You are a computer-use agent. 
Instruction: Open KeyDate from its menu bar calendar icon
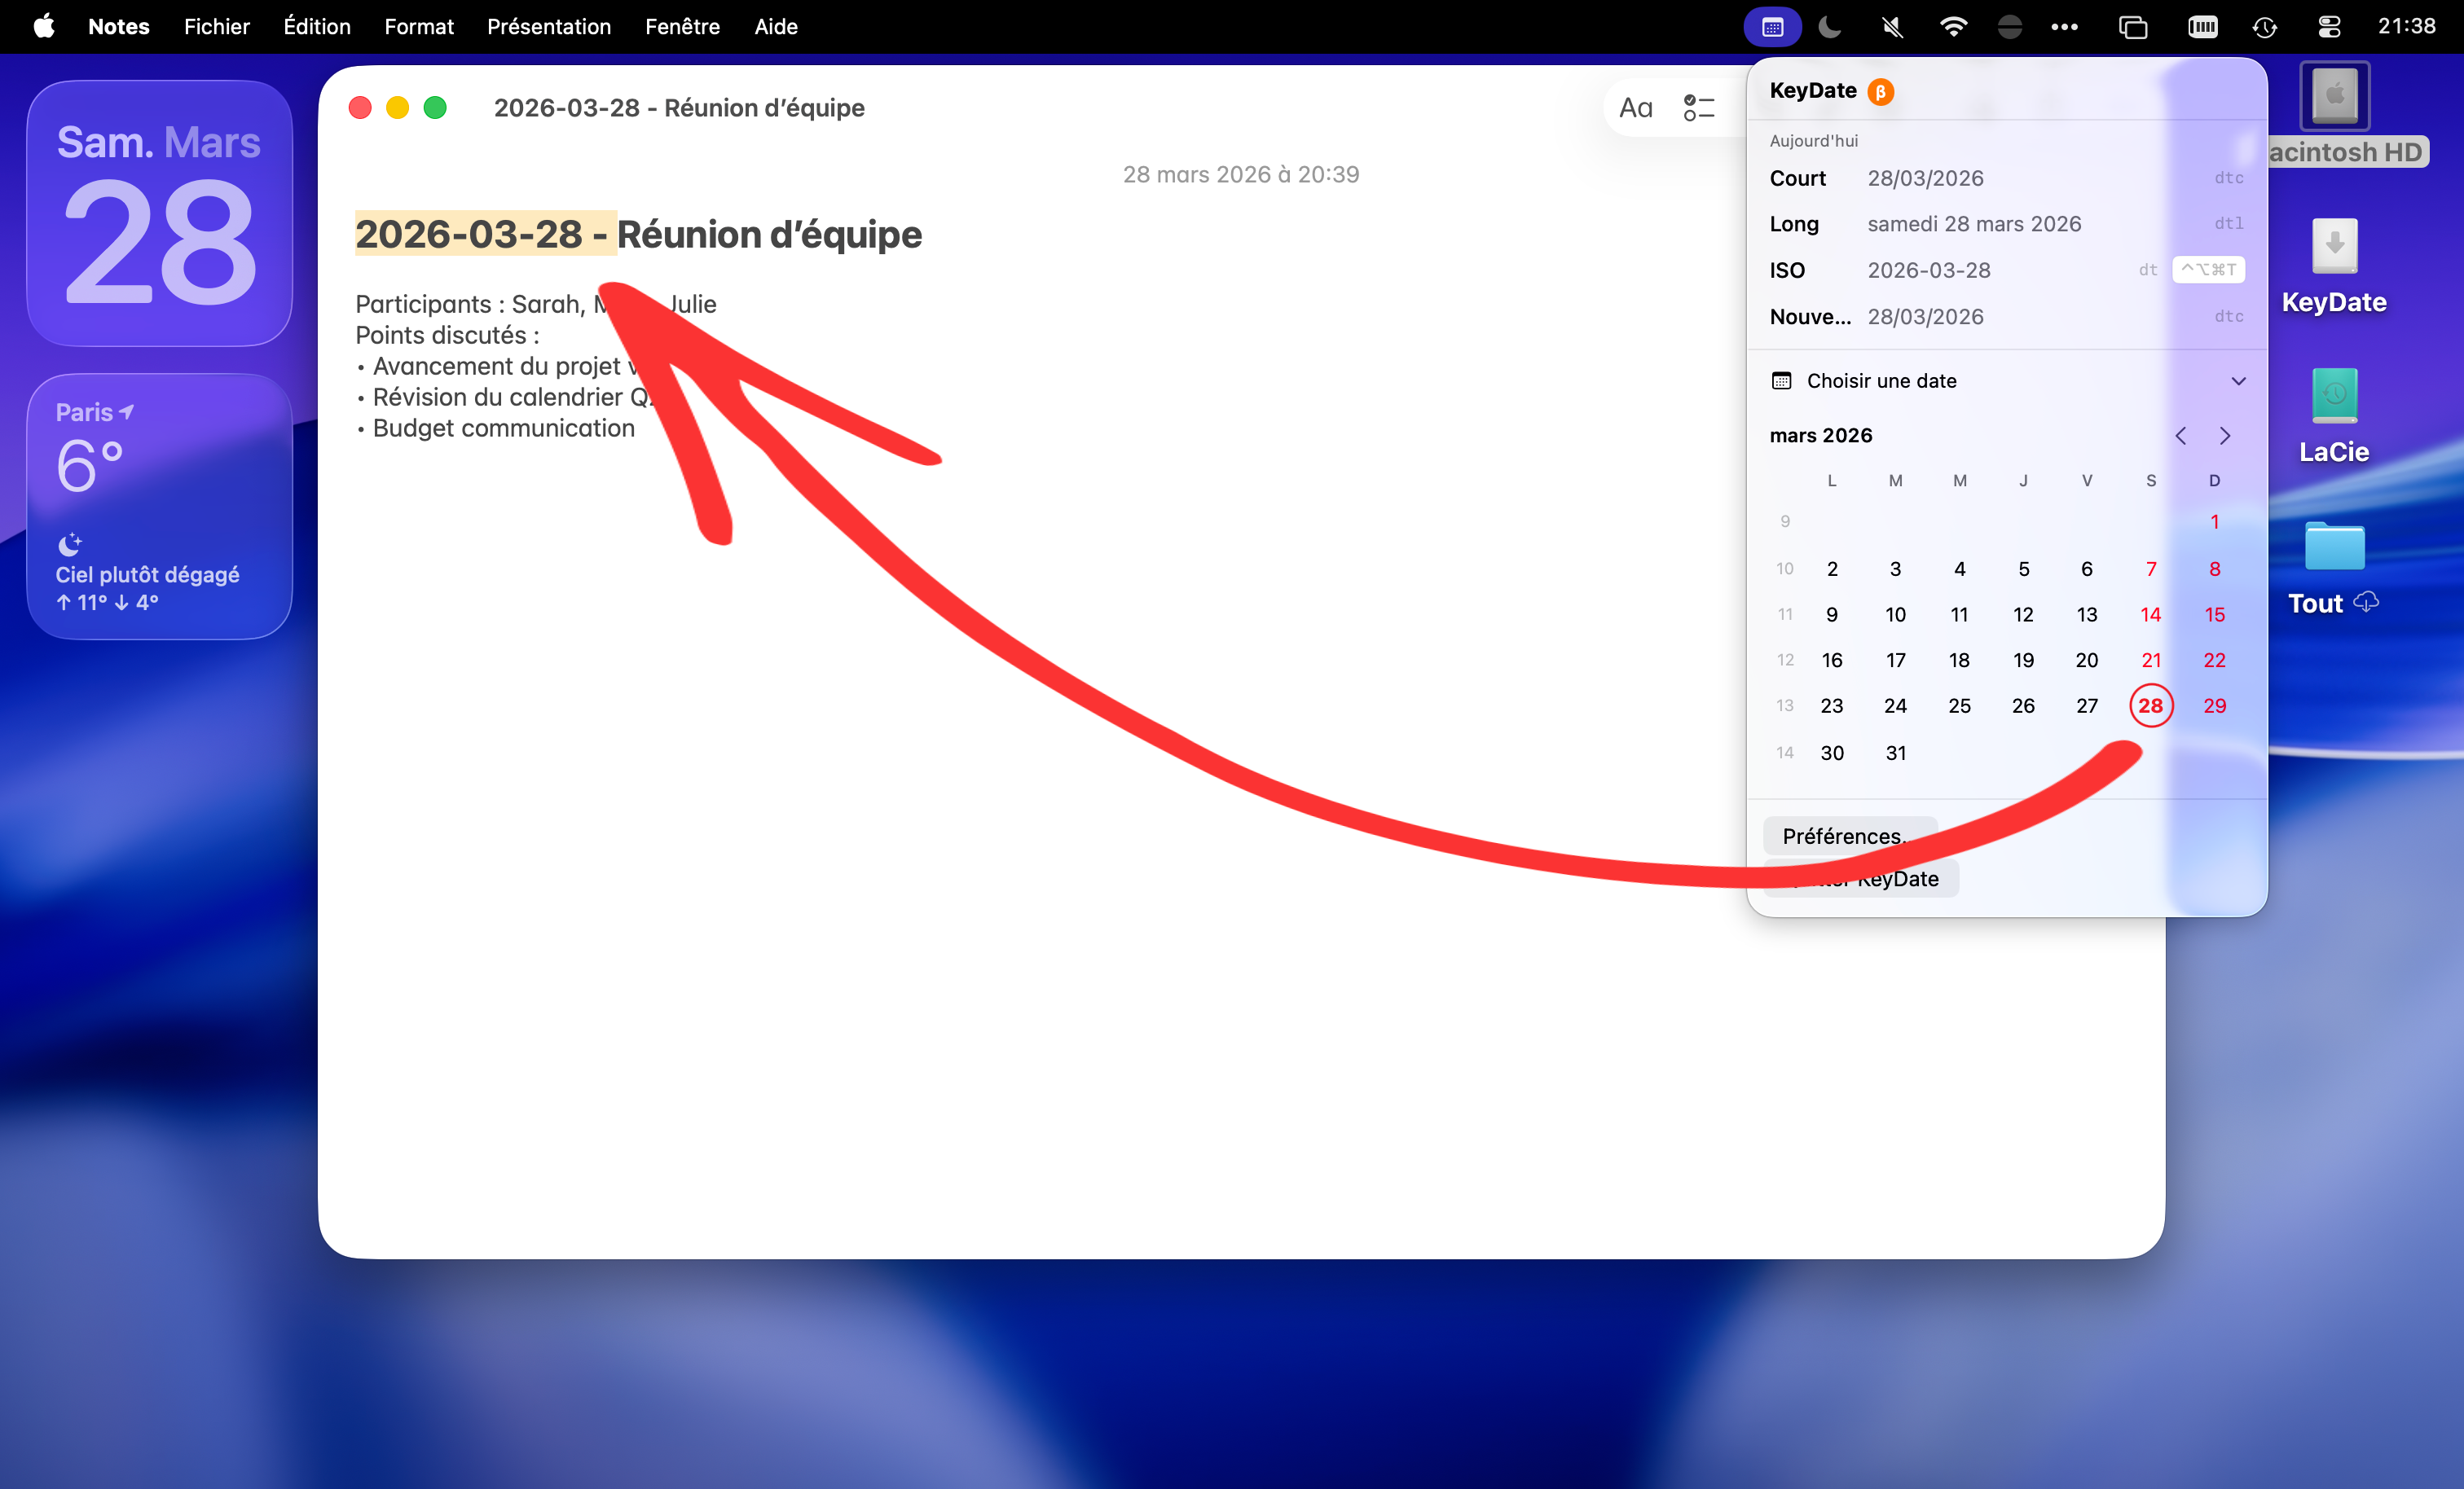click(1771, 27)
